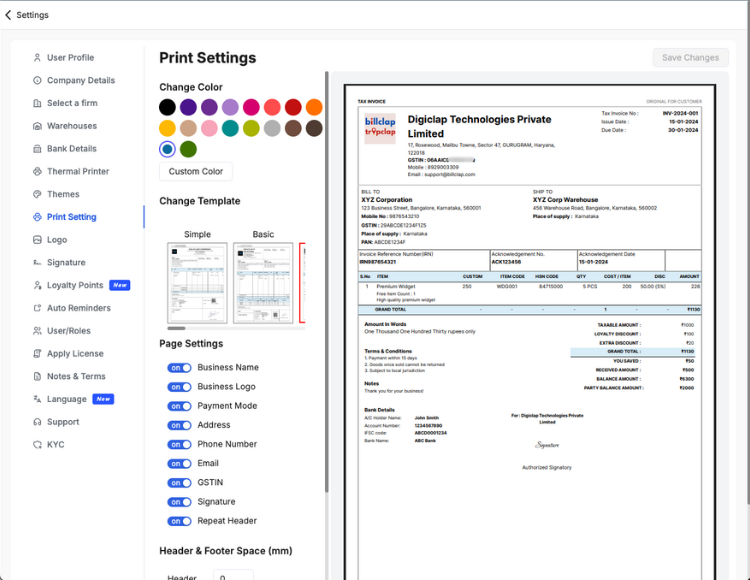The width and height of the screenshot is (750, 580).
Task: Open Auto Reminders settings
Action: click(x=78, y=308)
